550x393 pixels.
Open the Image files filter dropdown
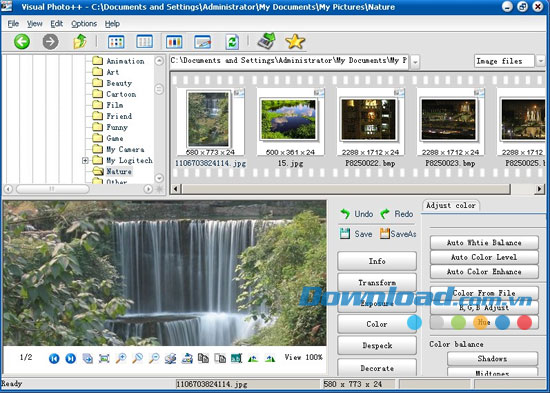click(x=540, y=61)
